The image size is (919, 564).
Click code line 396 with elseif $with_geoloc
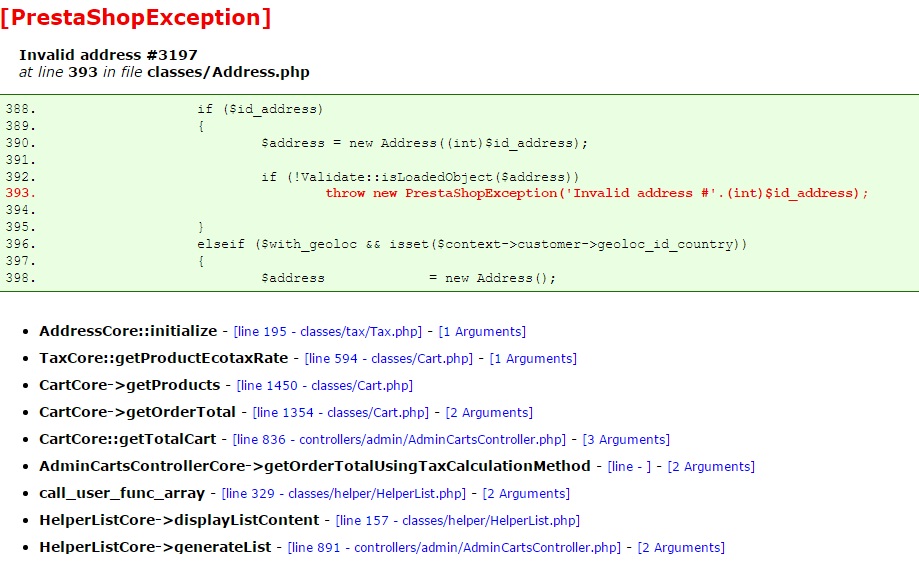click(472, 244)
